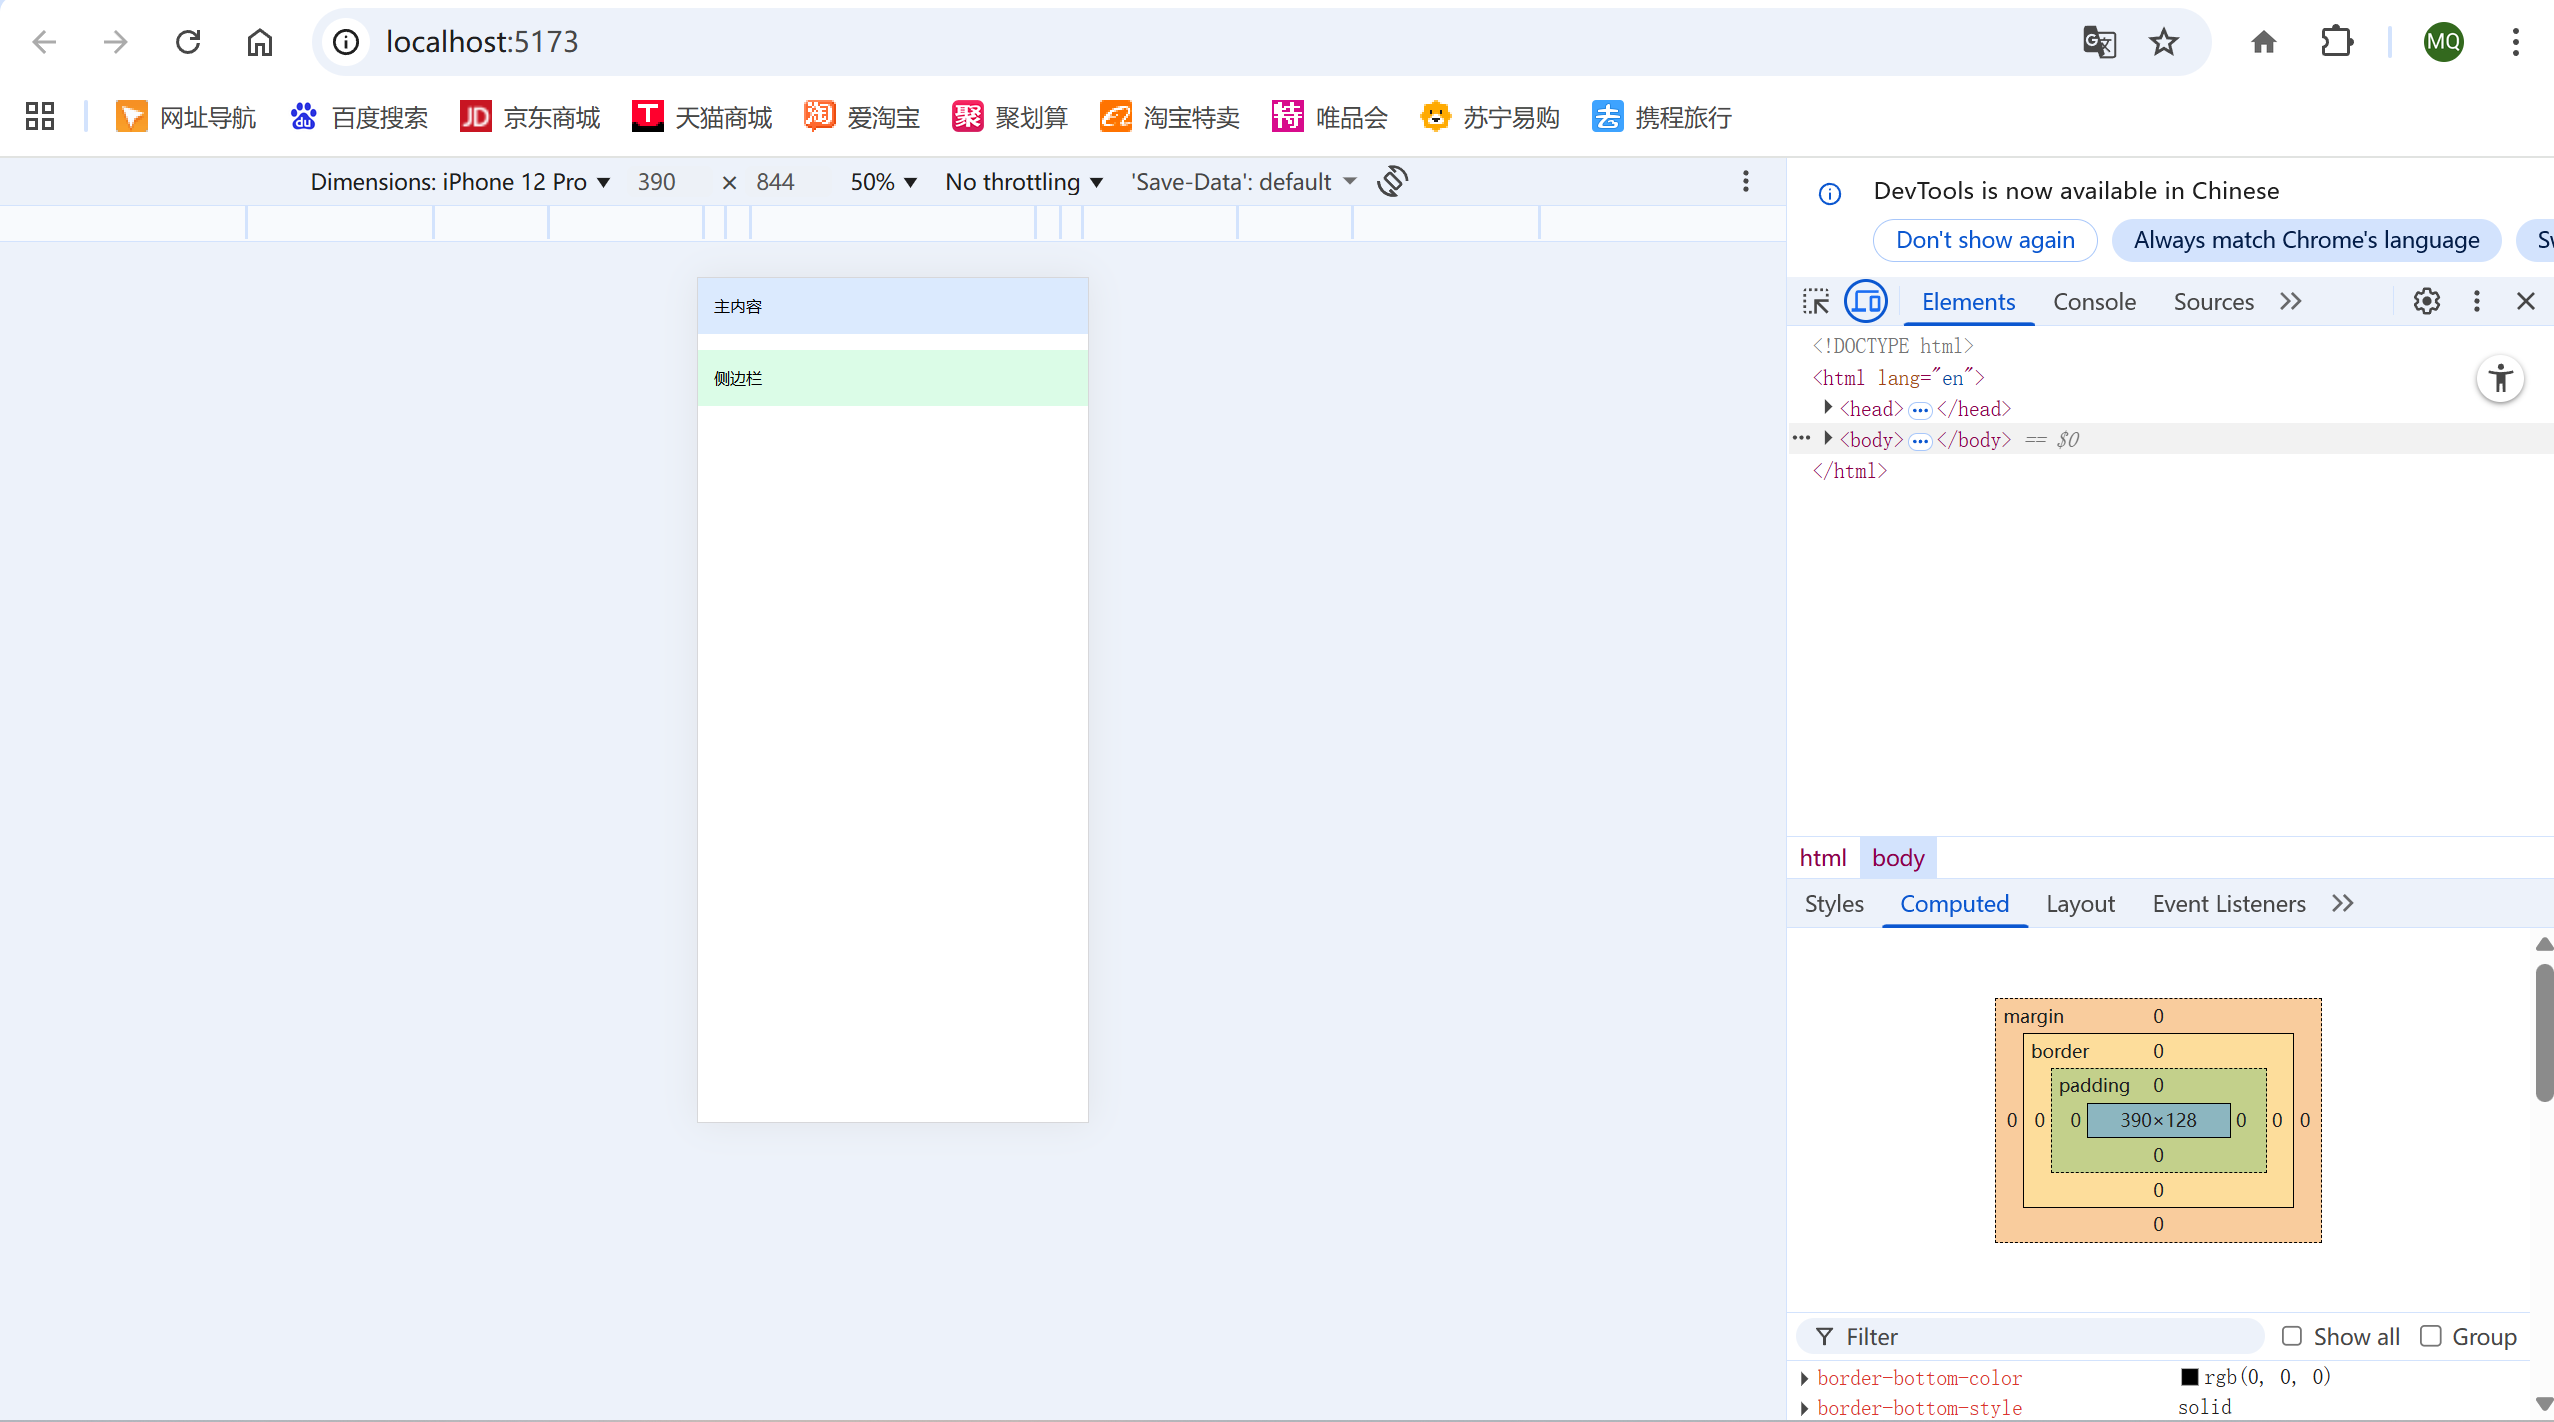Open the Chrome extensions puzzle icon

click(2337, 42)
